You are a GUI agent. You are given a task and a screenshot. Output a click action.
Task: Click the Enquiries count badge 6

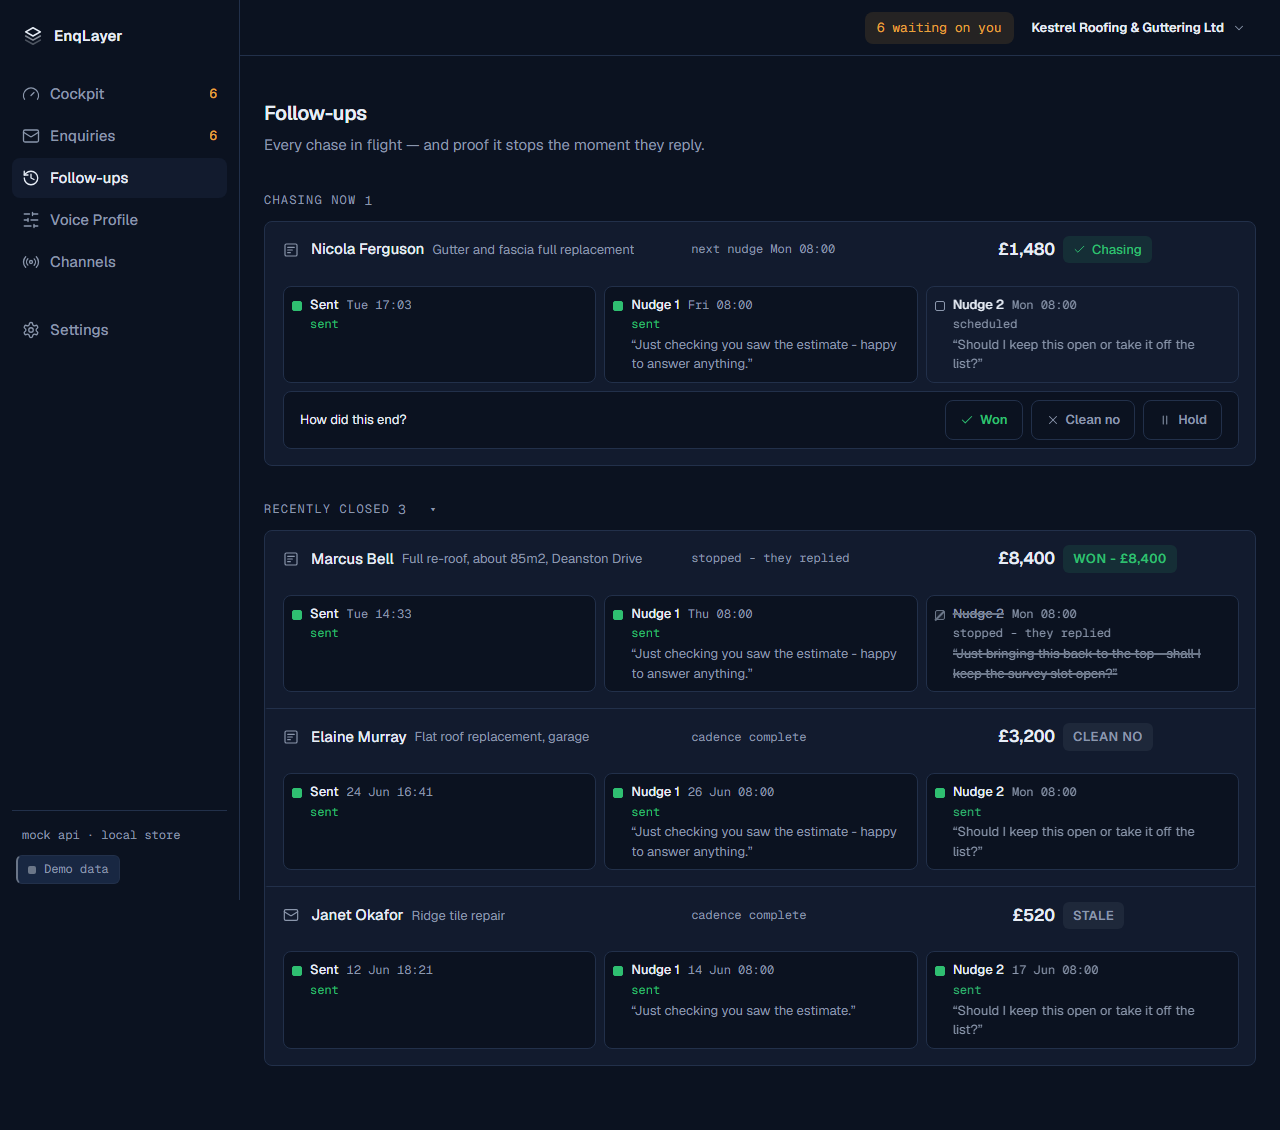tap(213, 136)
